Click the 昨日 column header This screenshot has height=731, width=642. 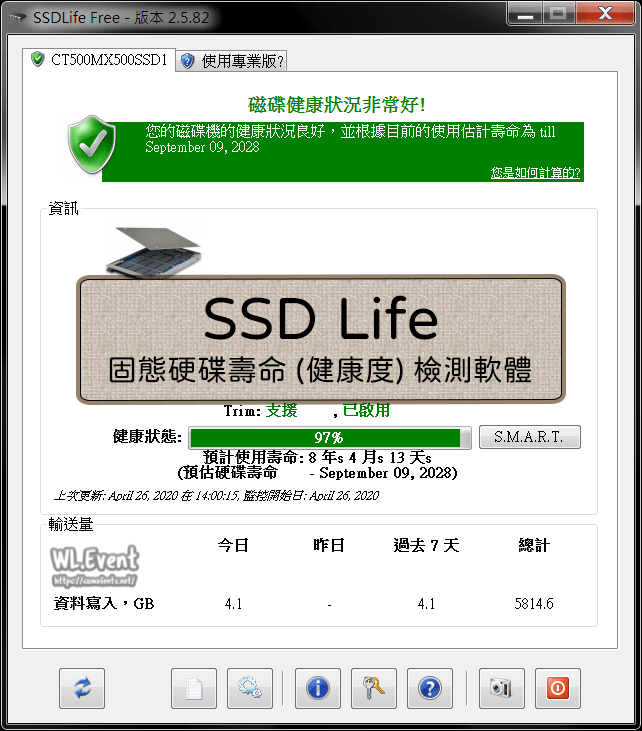(329, 545)
